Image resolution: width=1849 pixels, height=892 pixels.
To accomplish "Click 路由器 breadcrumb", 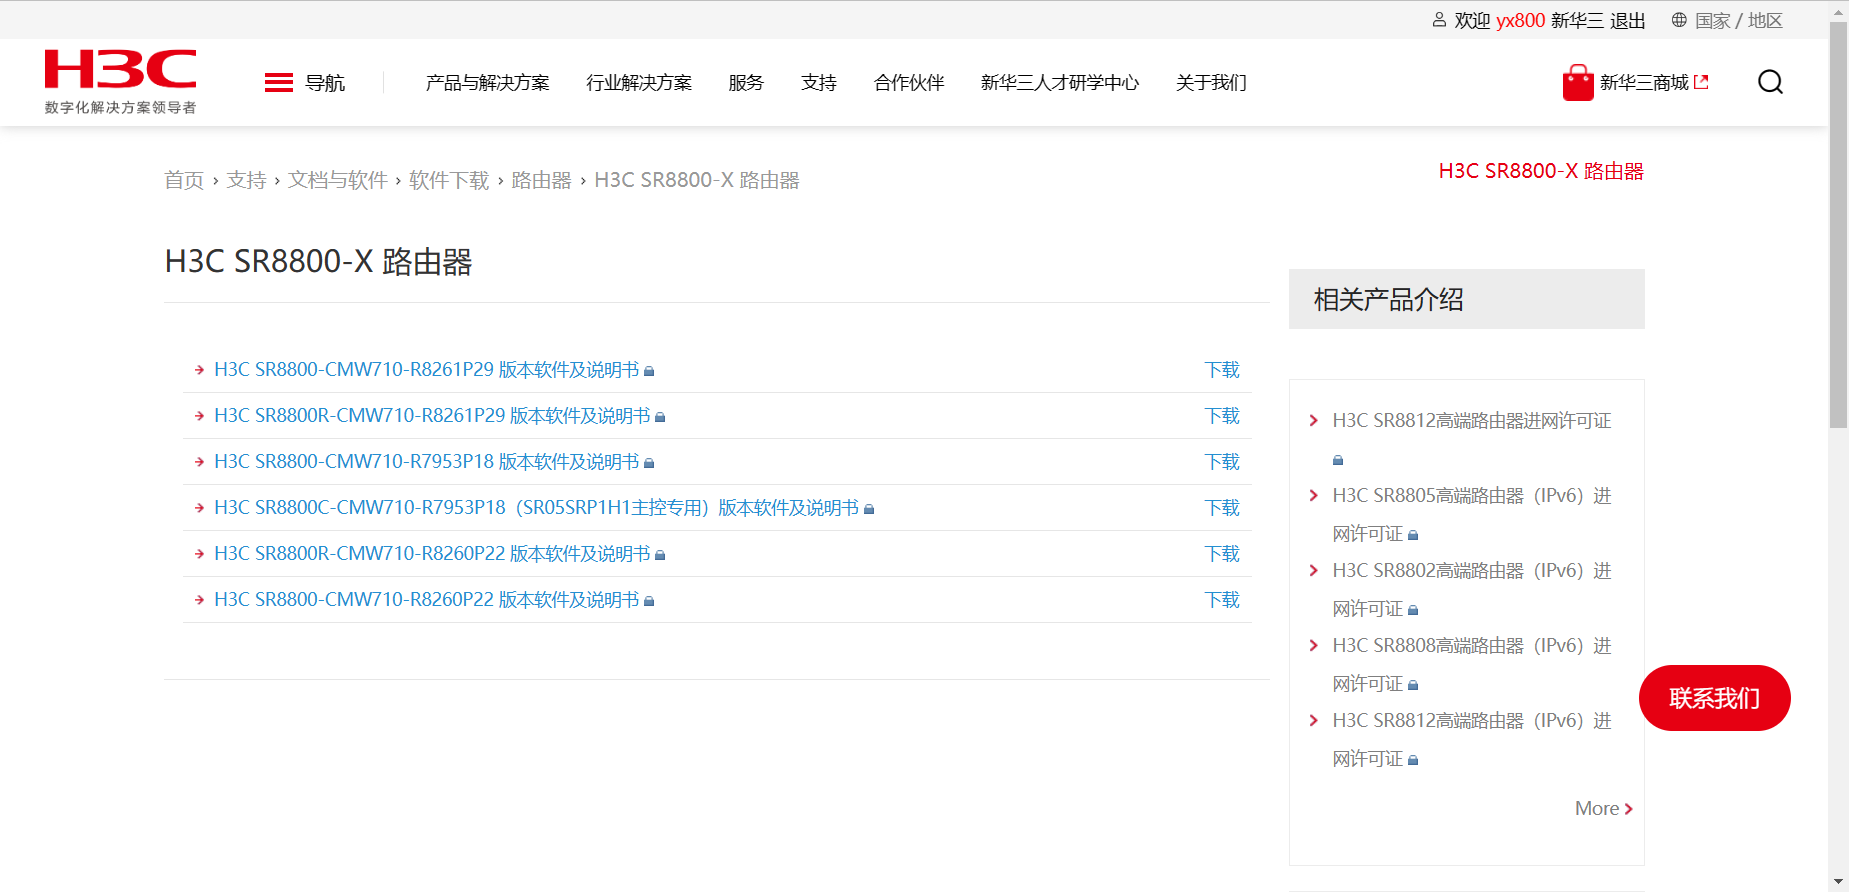I will click(x=541, y=180).
